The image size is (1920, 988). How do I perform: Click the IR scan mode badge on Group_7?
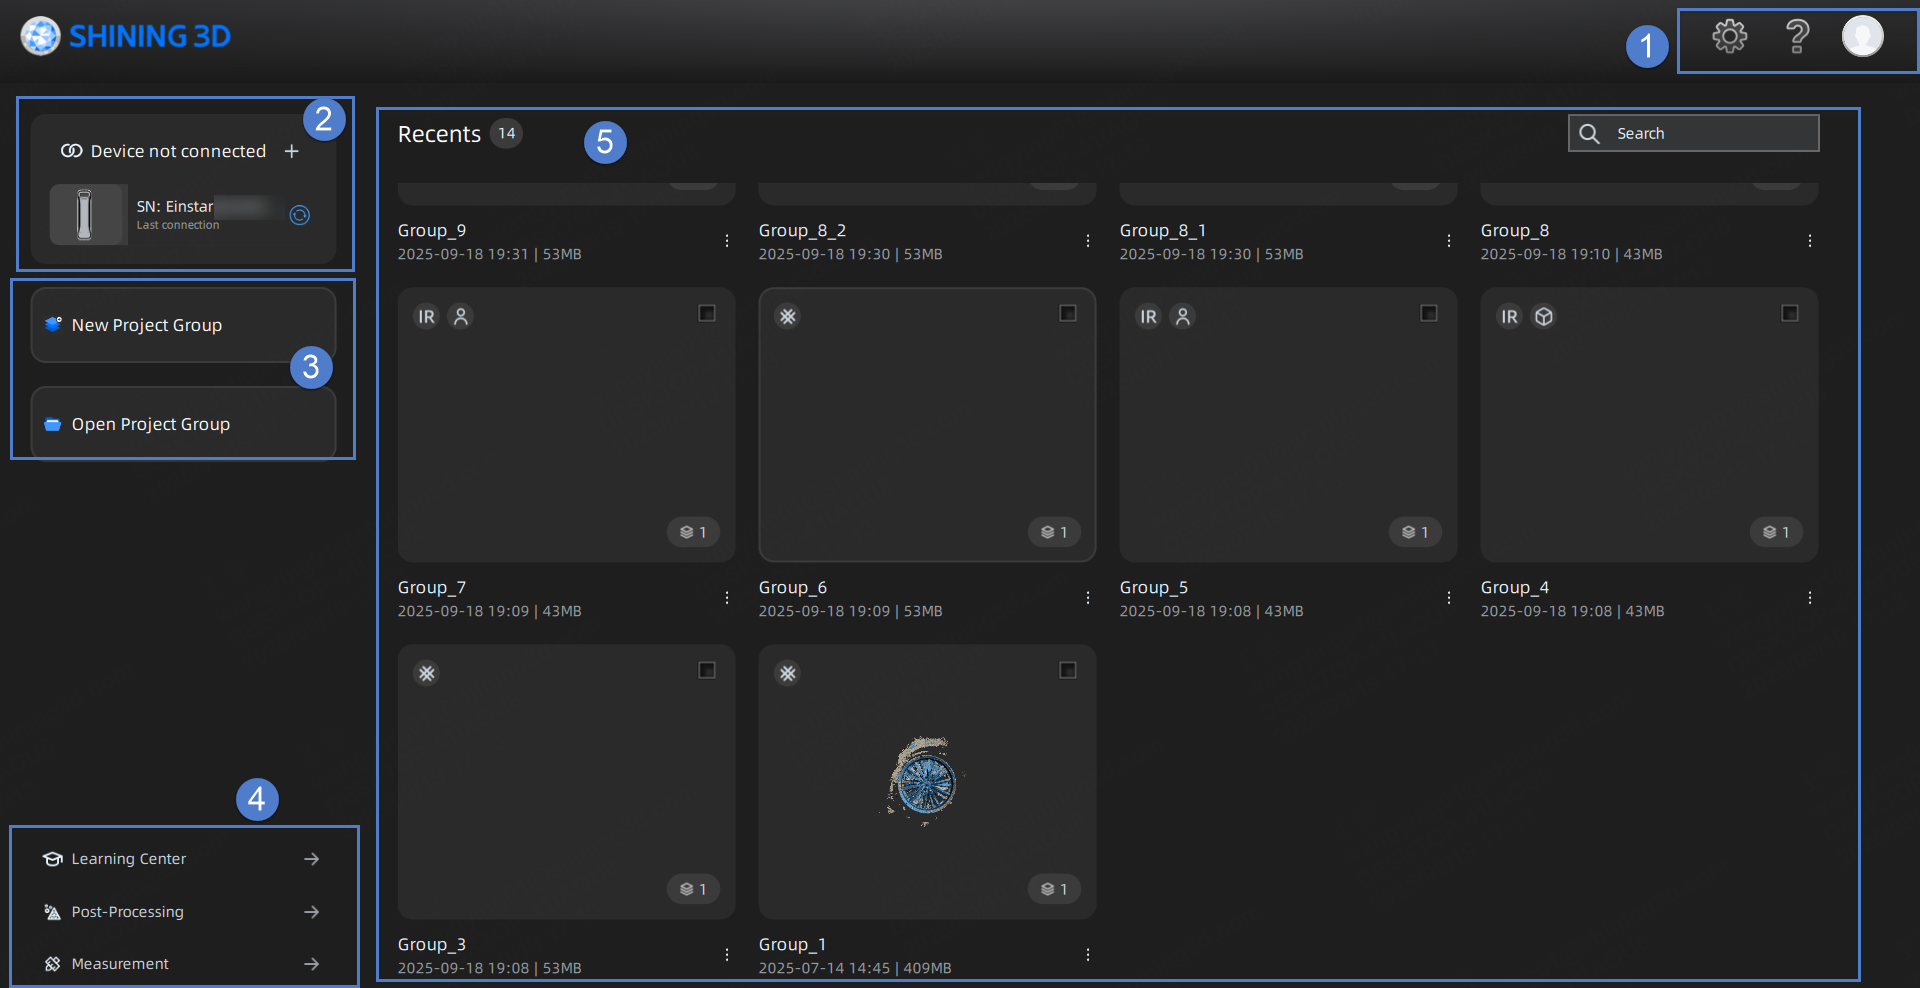coord(427,316)
